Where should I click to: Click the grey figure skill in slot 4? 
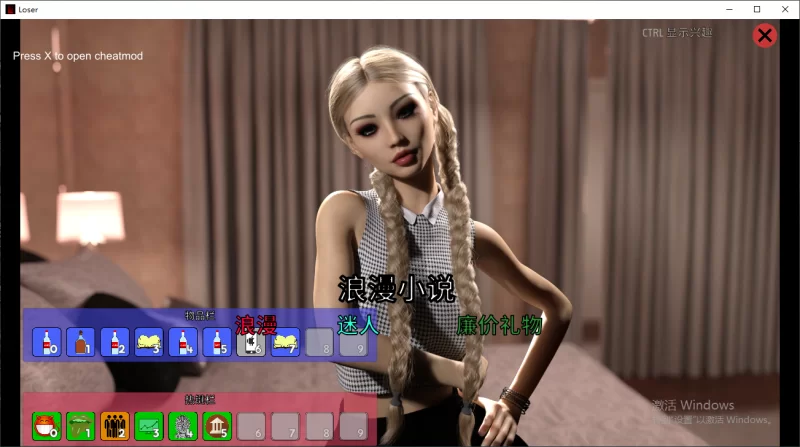coord(184,426)
